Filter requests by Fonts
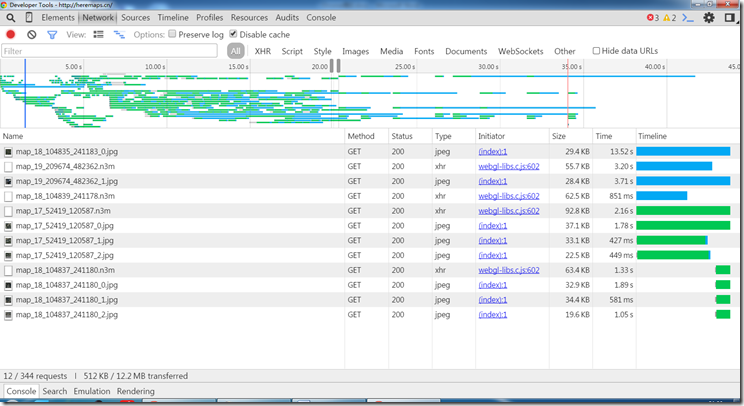 click(x=424, y=51)
